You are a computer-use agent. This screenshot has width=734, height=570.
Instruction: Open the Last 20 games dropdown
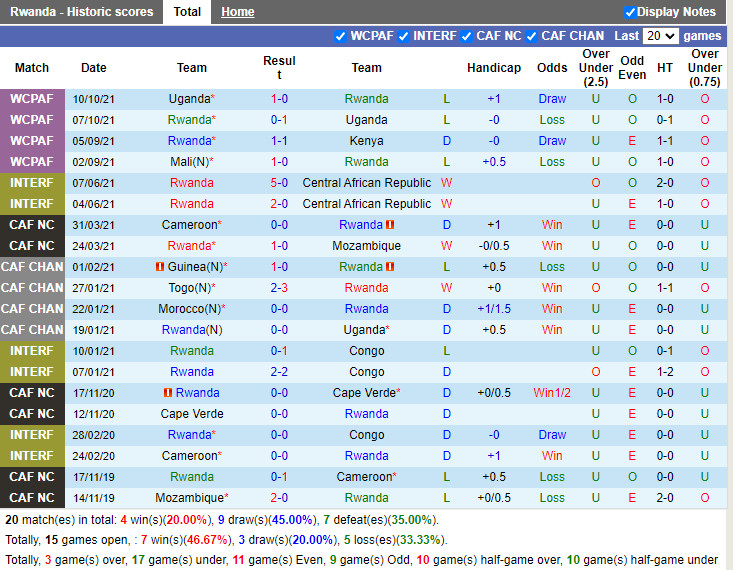click(x=661, y=36)
